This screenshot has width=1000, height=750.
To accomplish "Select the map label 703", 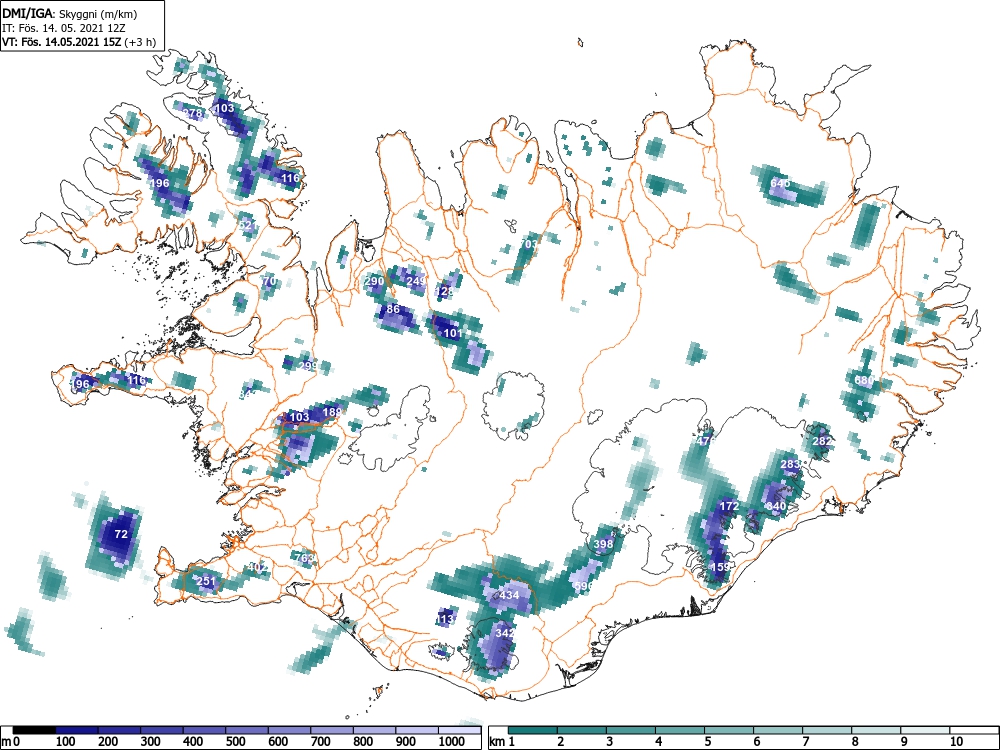I will click(529, 244).
